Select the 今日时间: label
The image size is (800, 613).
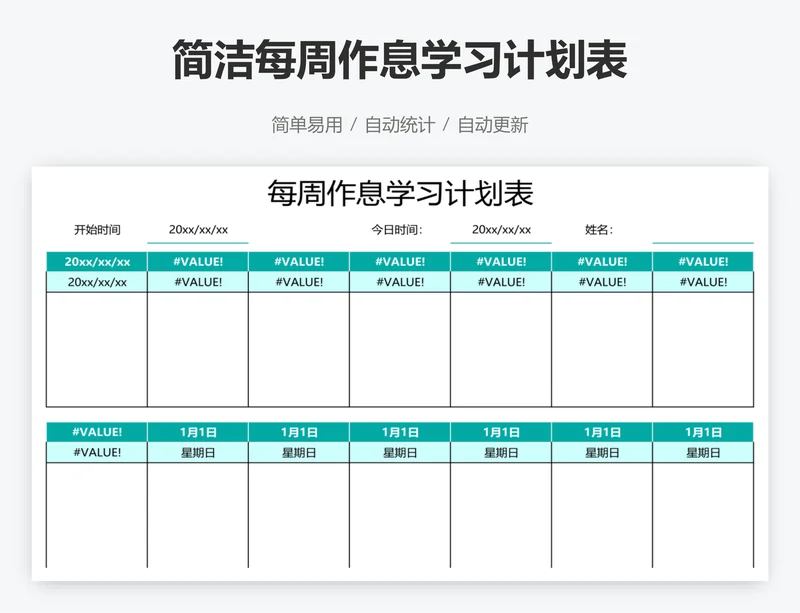tap(396, 230)
